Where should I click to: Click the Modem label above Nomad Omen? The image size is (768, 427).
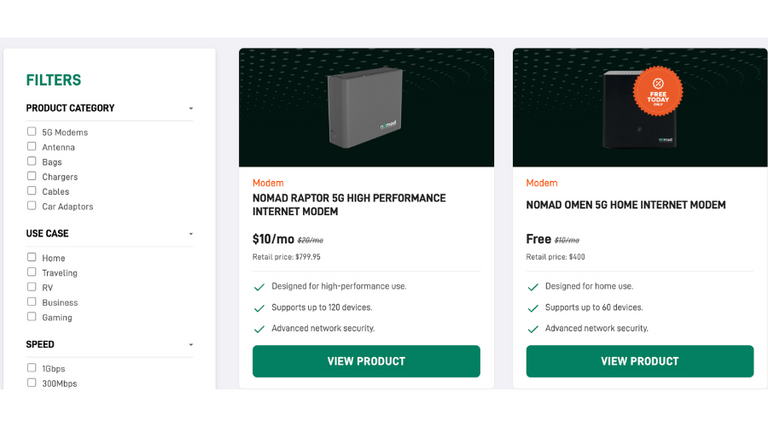tap(541, 183)
